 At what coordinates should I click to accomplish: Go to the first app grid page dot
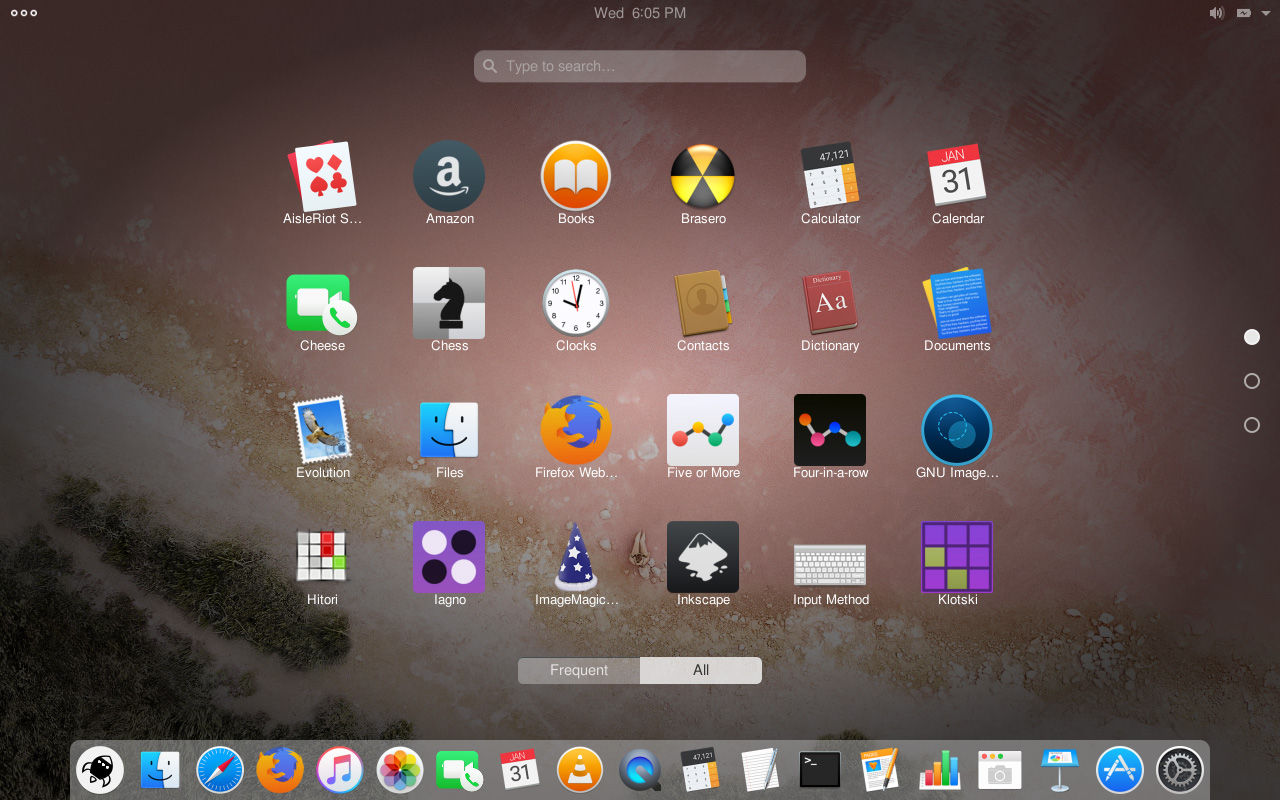[1252, 337]
